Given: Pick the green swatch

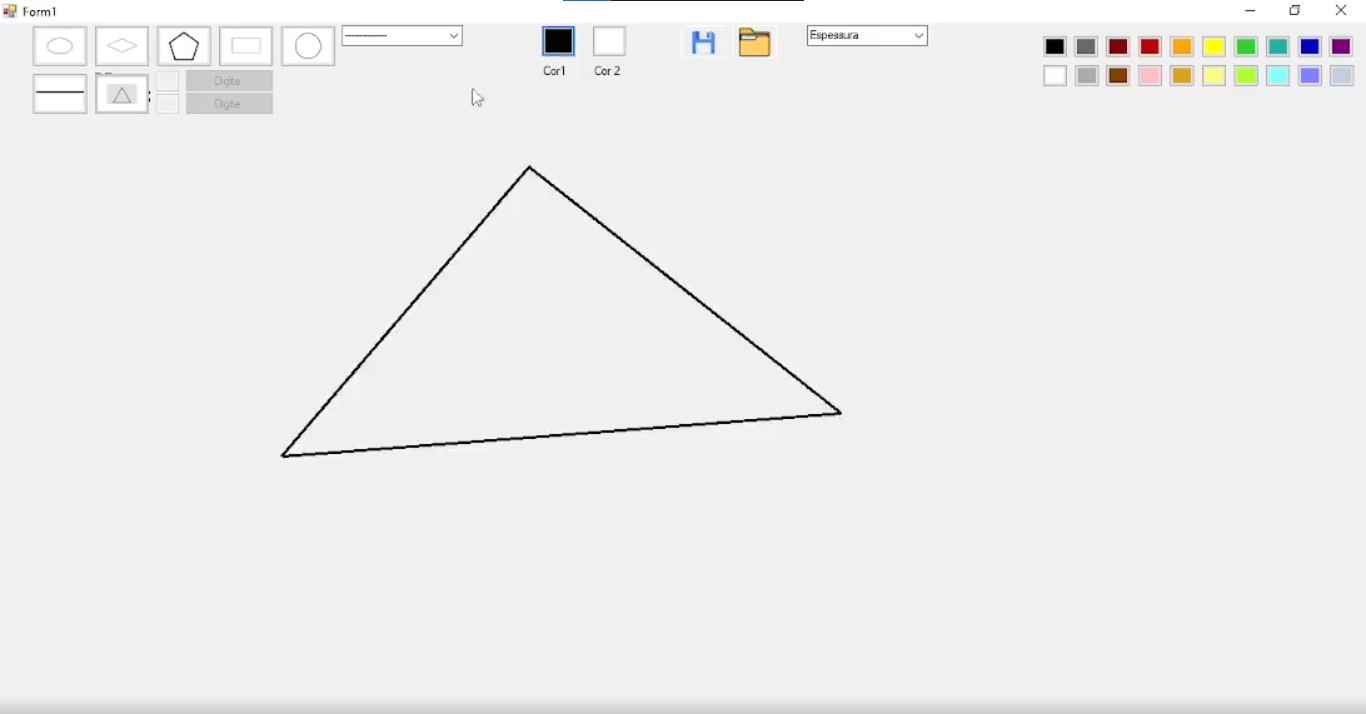Looking at the screenshot, I should (1247, 47).
